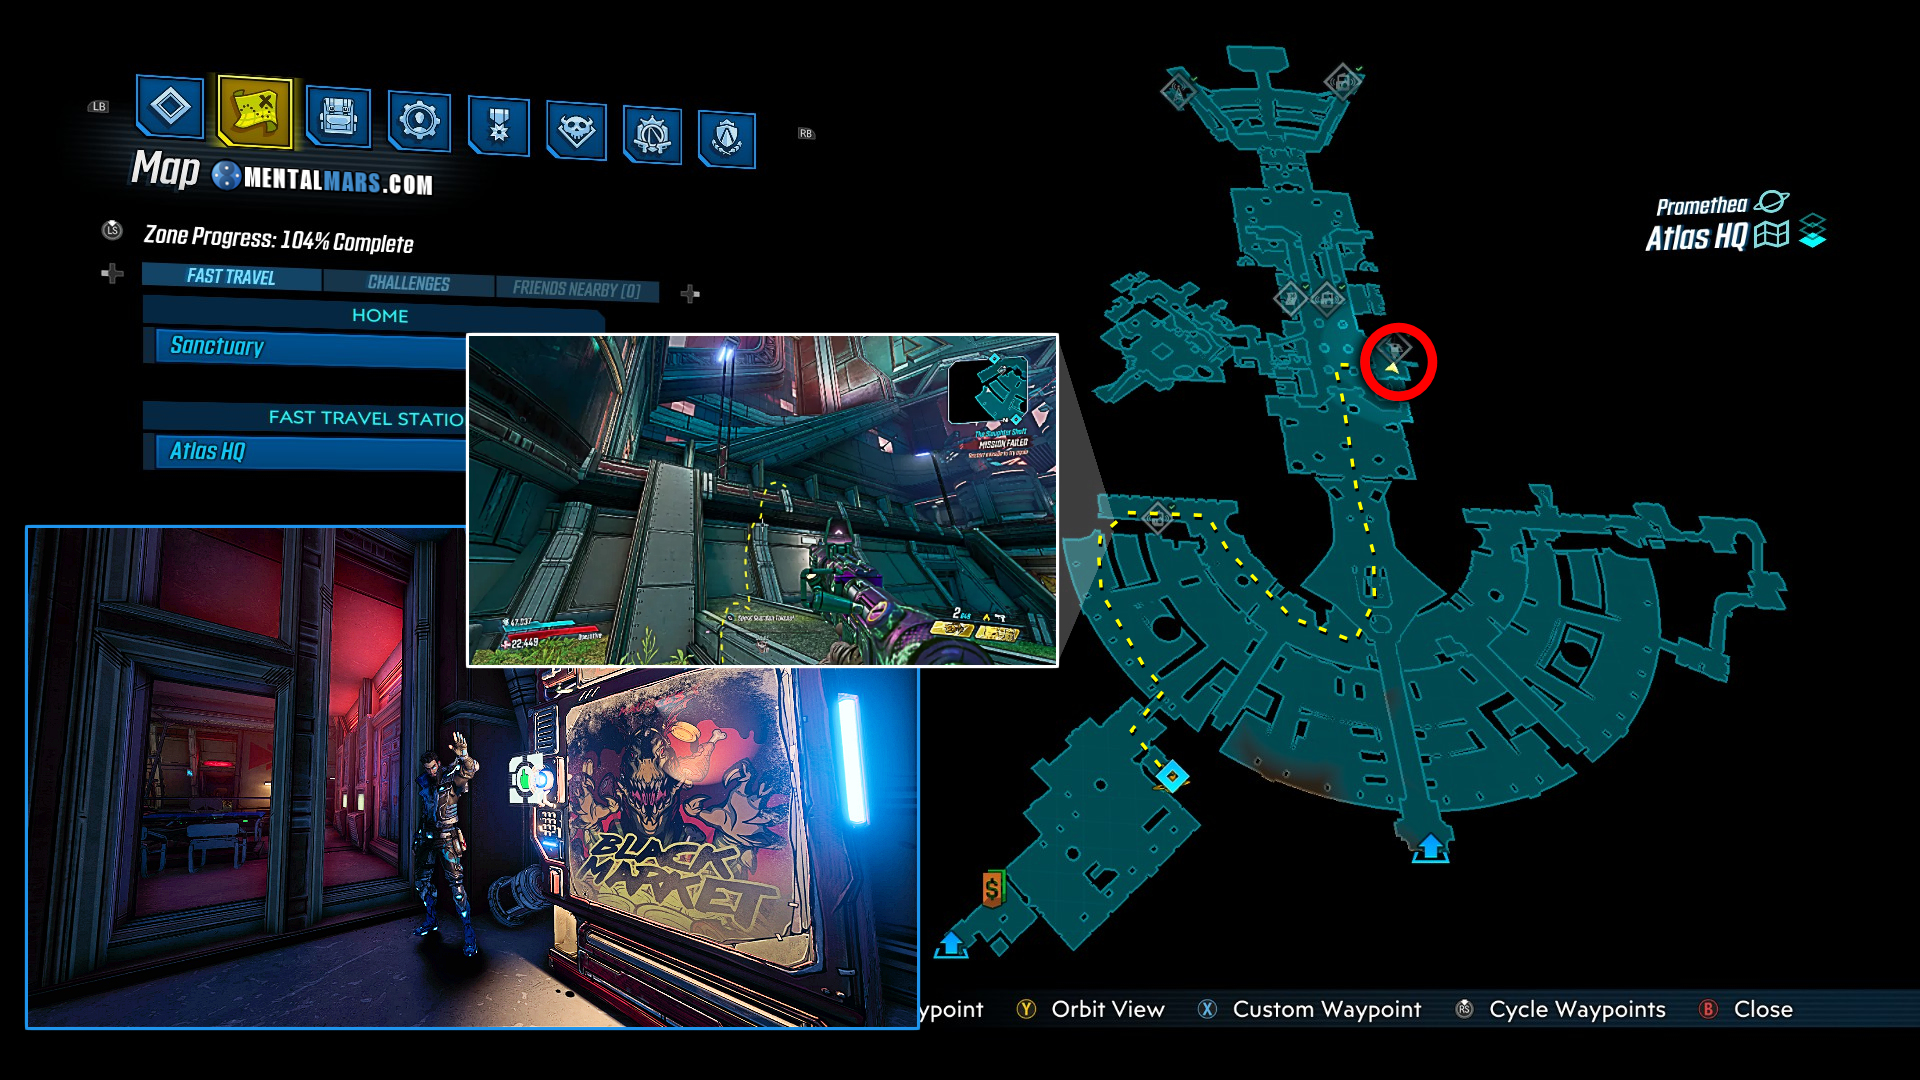This screenshot has height=1080, width=1920.
Task: Switch to the FAST TRAVEL tab
Action: click(231, 277)
